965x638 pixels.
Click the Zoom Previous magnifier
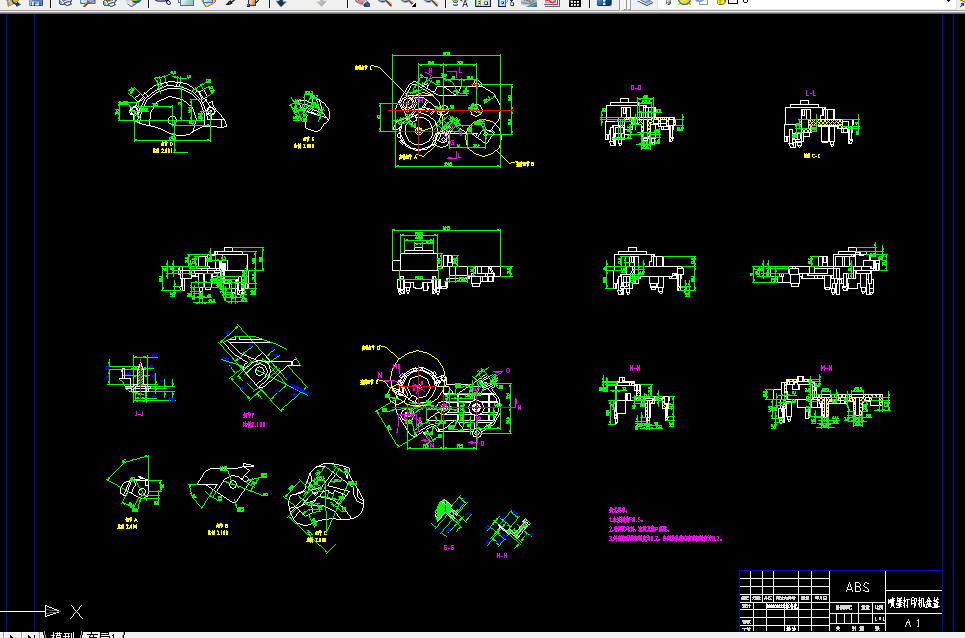(431, 2)
